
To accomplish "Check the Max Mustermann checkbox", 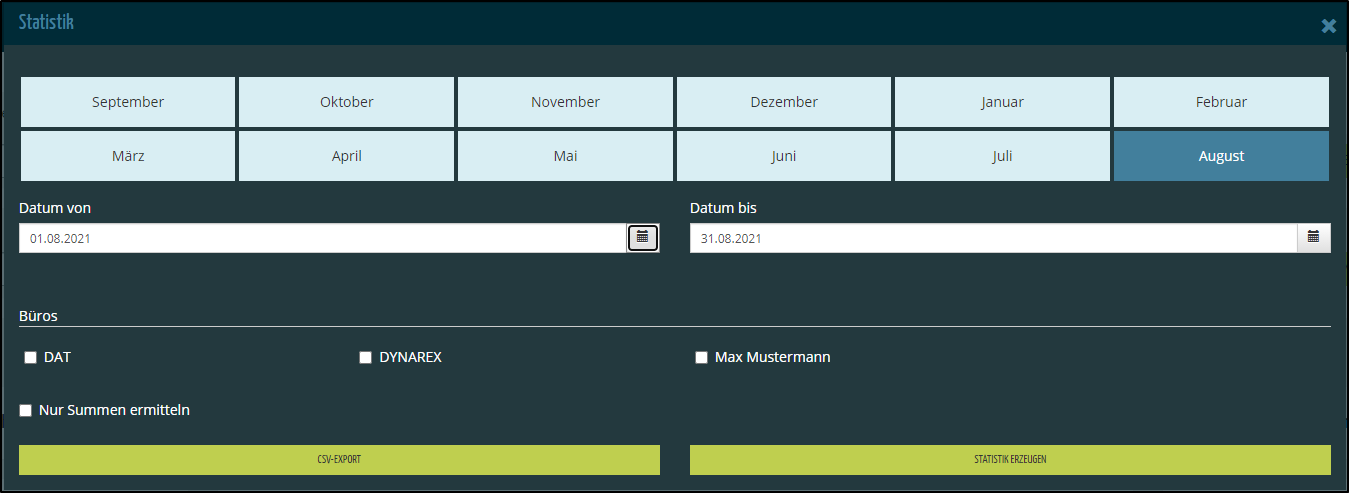I will pyautogui.click(x=701, y=358).
